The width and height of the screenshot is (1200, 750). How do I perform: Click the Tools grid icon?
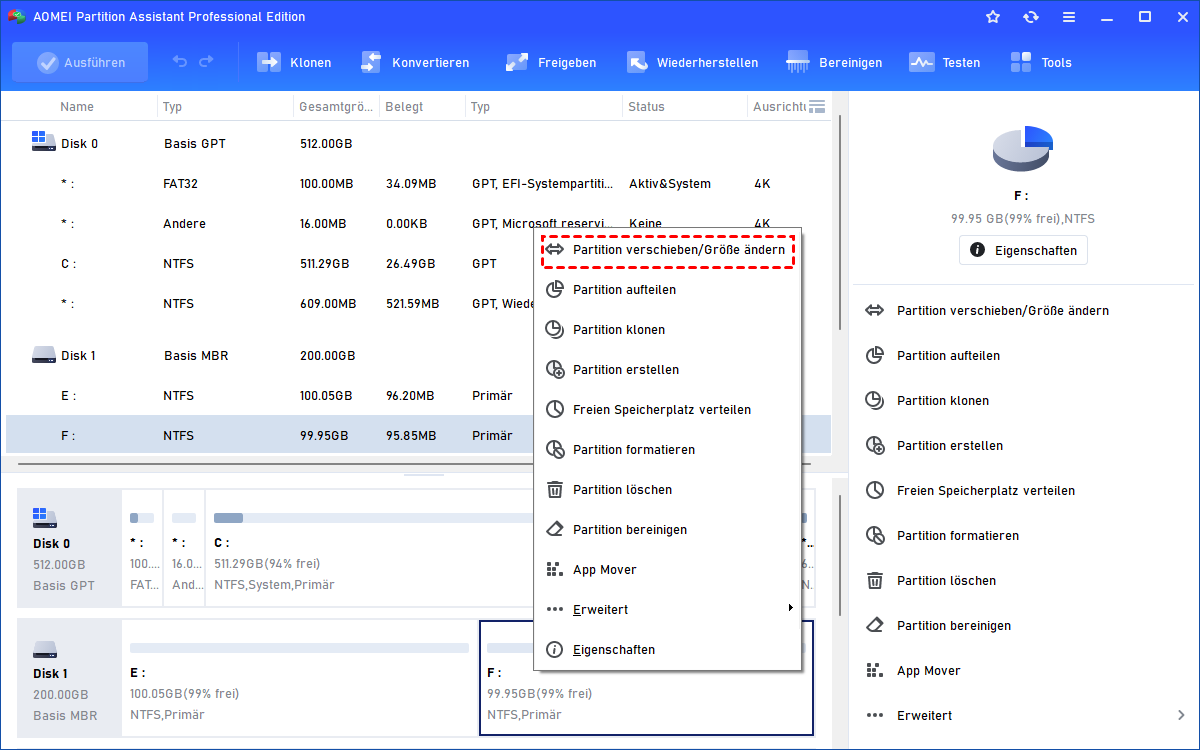click(x=1021, y=62)
